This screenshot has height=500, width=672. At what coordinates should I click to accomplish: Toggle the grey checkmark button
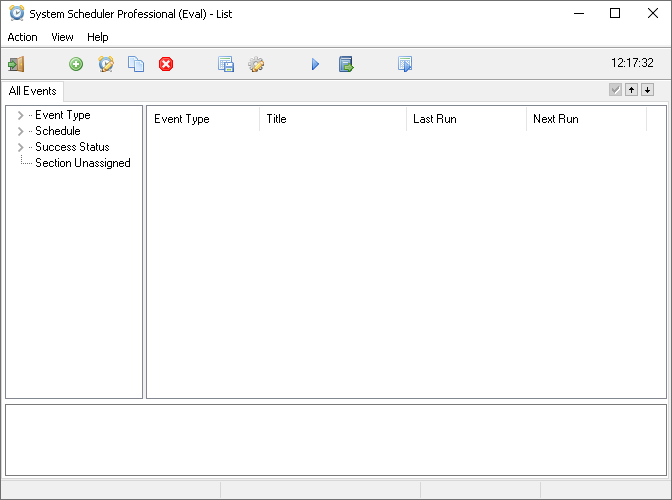point(615,90)
